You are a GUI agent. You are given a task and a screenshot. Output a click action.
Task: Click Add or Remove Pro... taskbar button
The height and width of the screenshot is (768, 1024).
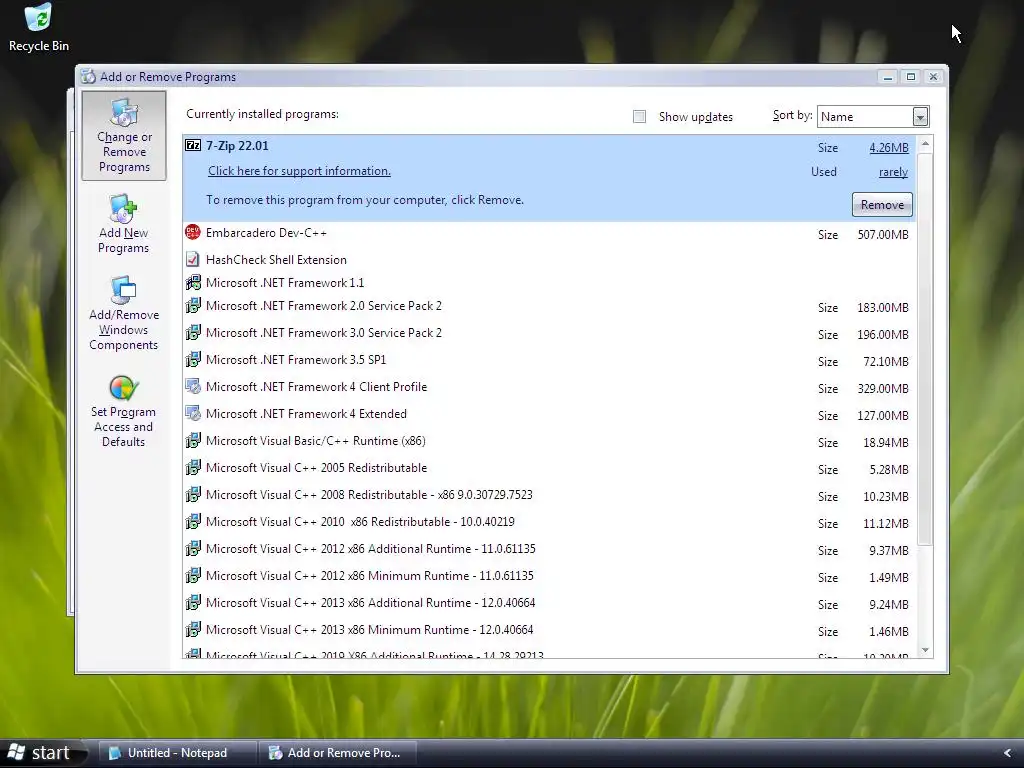[x=338, y=753]
